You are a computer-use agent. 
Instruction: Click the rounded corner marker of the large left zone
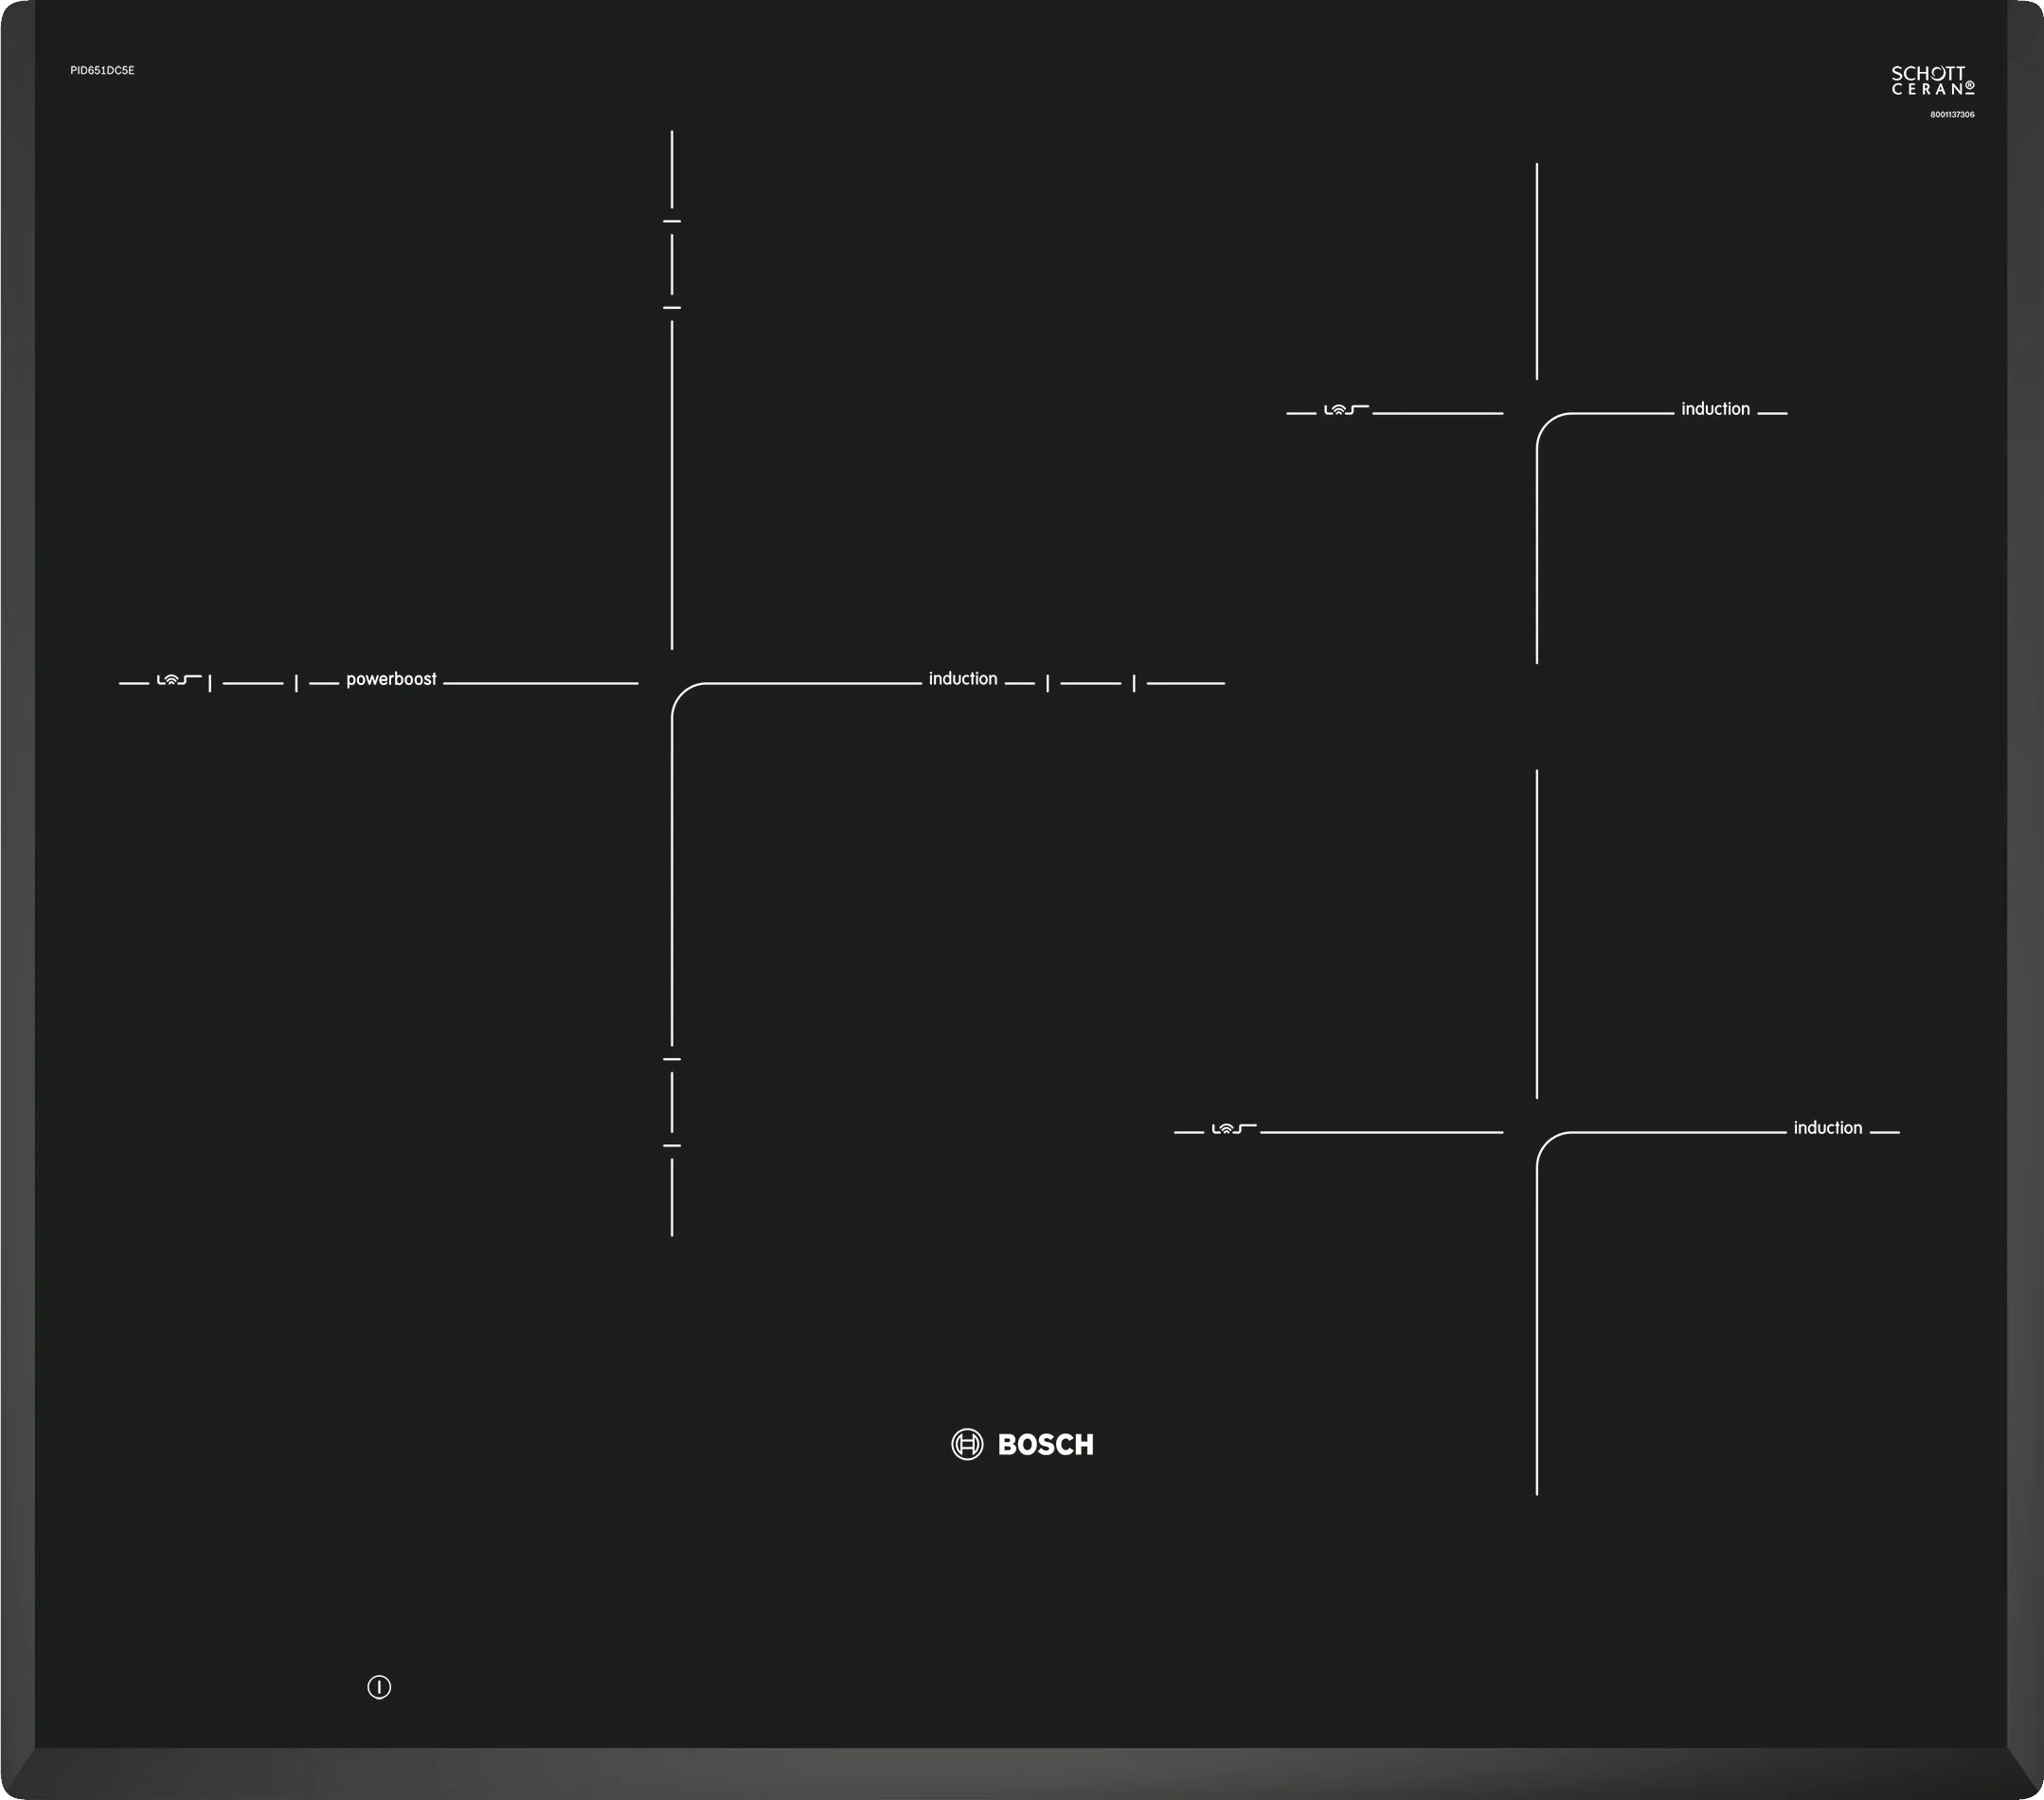[x=682, y=694]
